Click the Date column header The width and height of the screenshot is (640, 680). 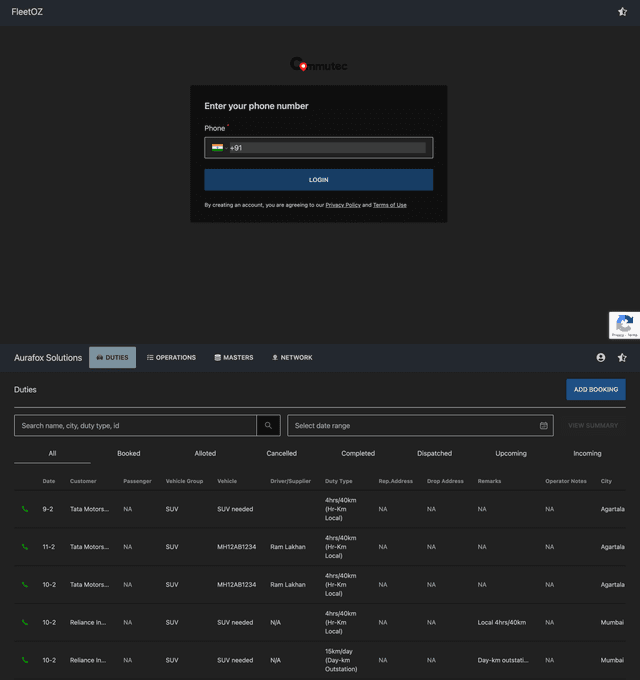(49, 481)
